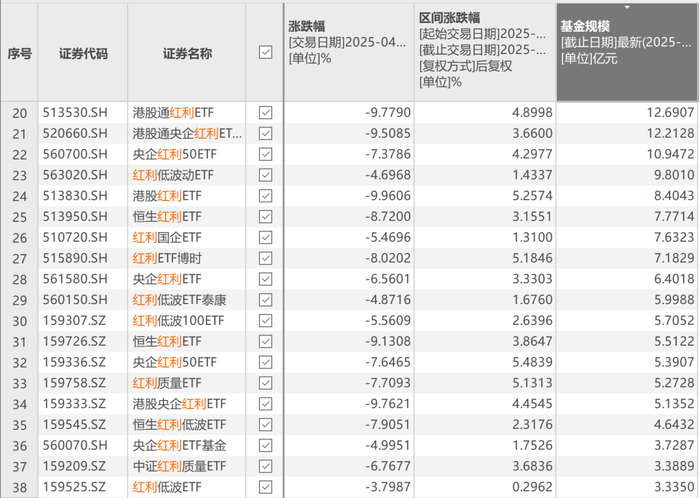Click the name 中证红利质量ETF
The image size is (700, 498).
point(179,467)
